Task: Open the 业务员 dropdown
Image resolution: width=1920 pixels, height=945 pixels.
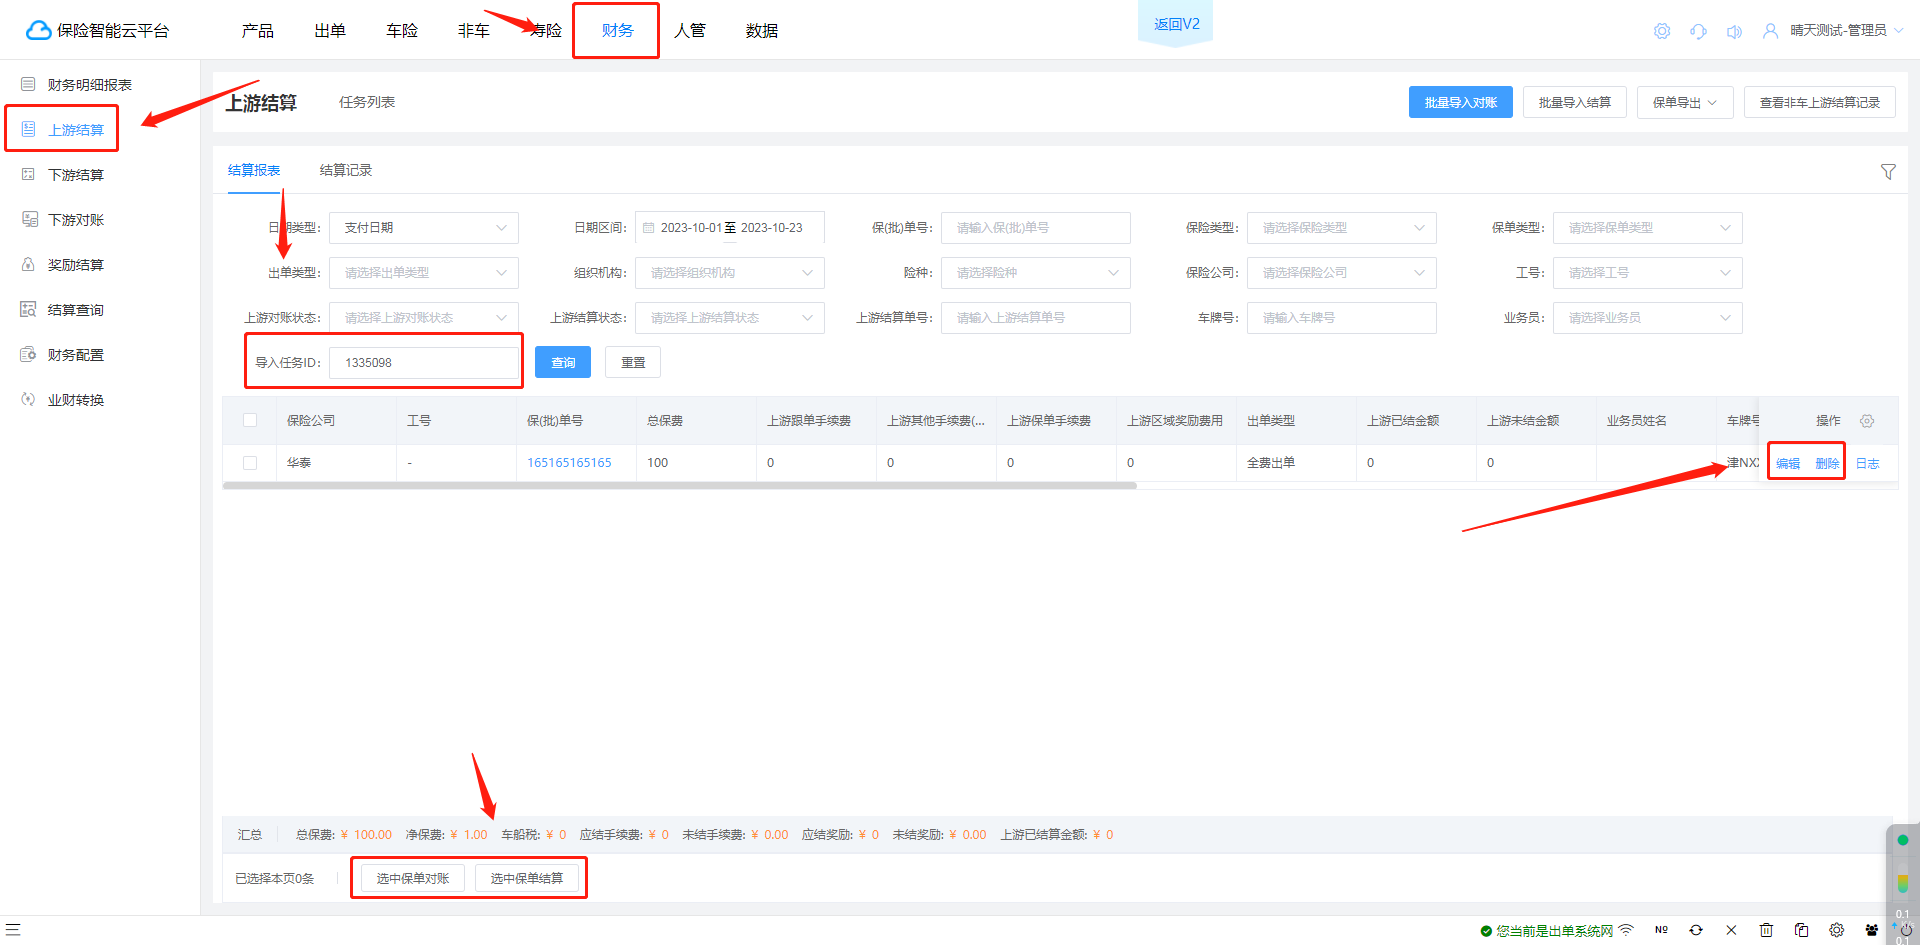Action: [1647, 318]
